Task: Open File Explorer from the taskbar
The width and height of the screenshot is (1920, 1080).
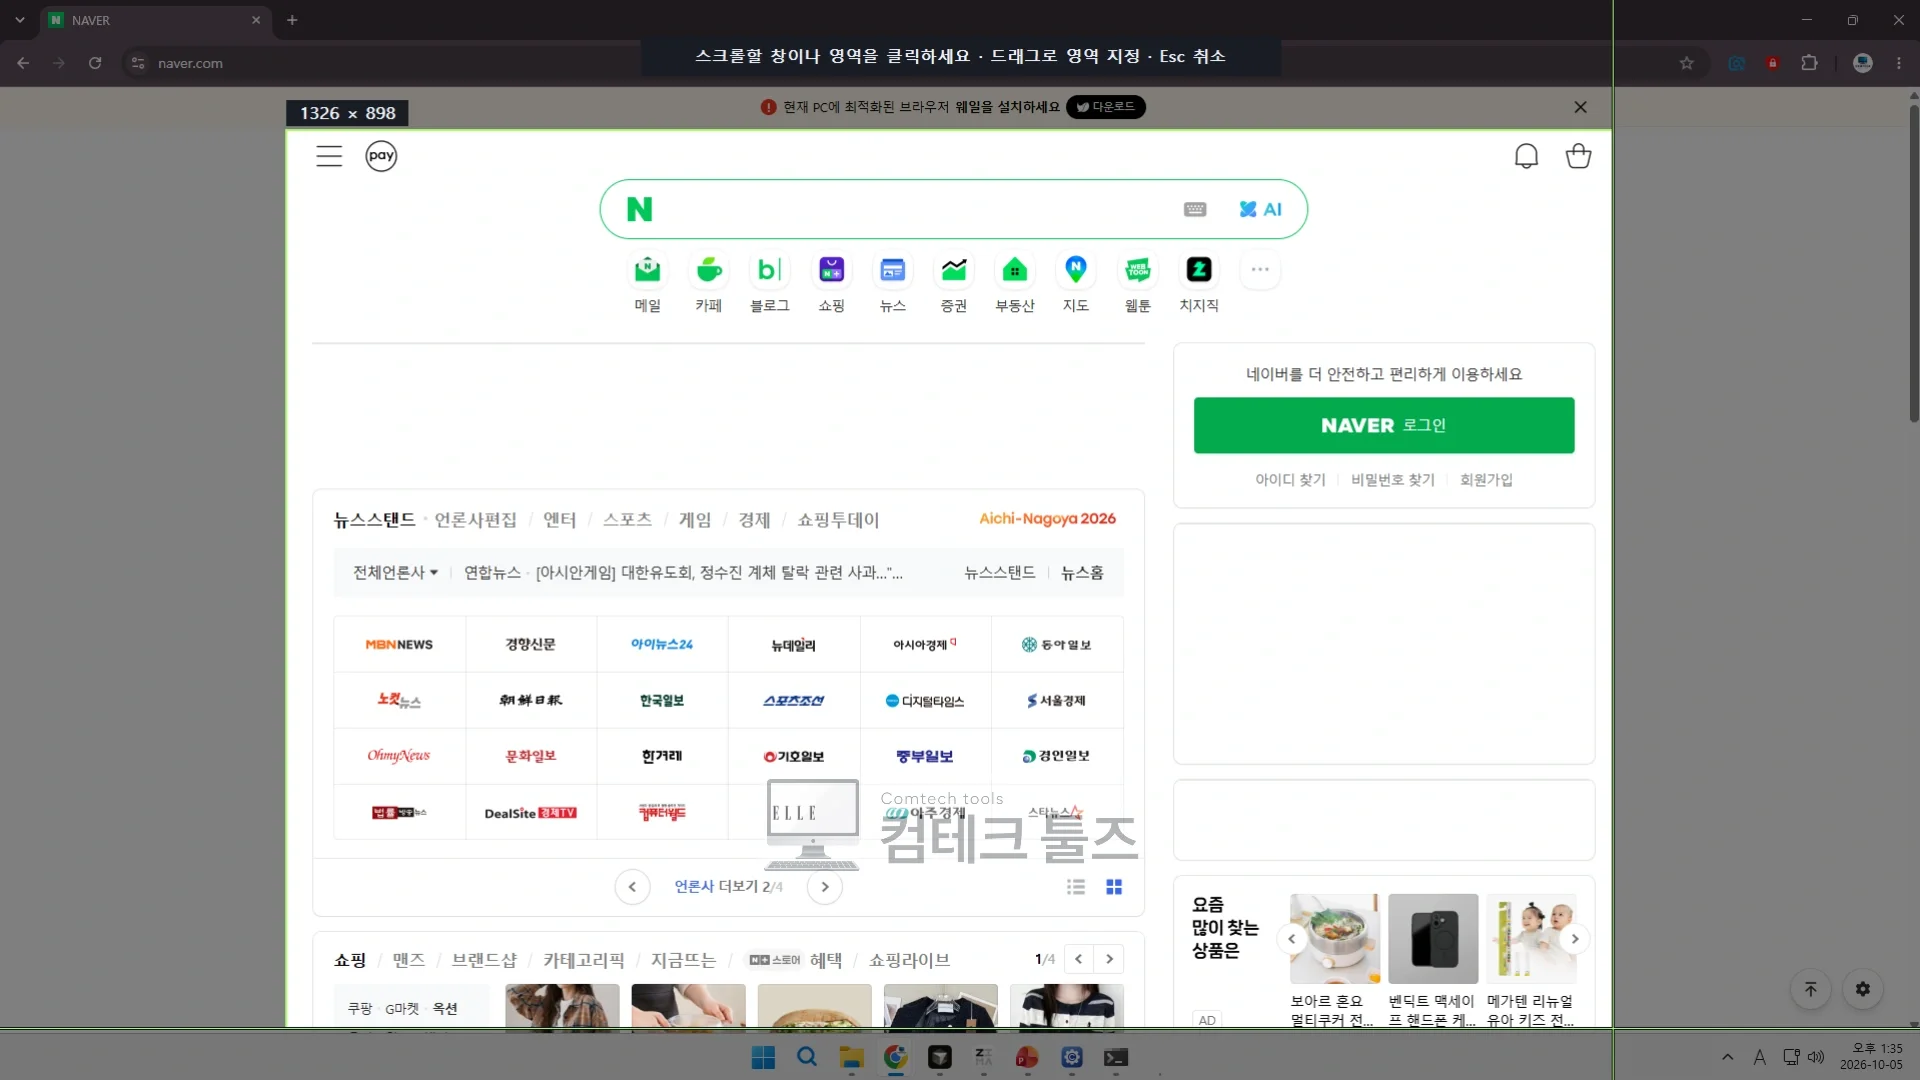Action: click(x=851, y=1057)
